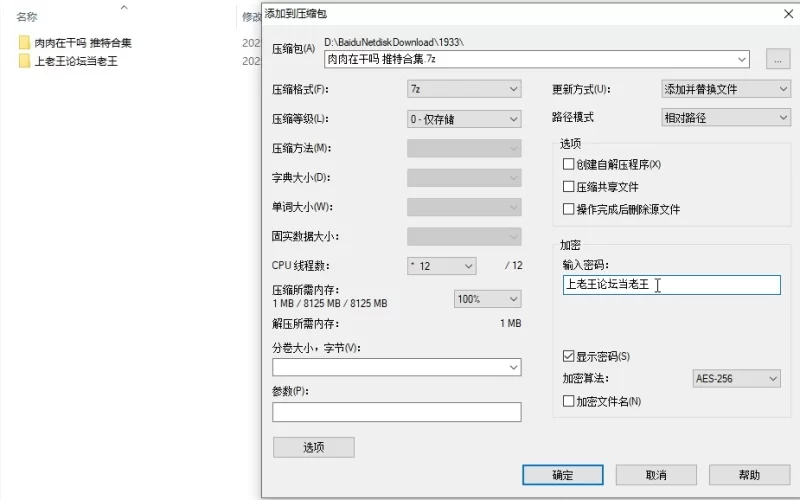Tick the 压缩共享文件 checkbox
This screenshot has height=500, width=800.
[568, 187]
